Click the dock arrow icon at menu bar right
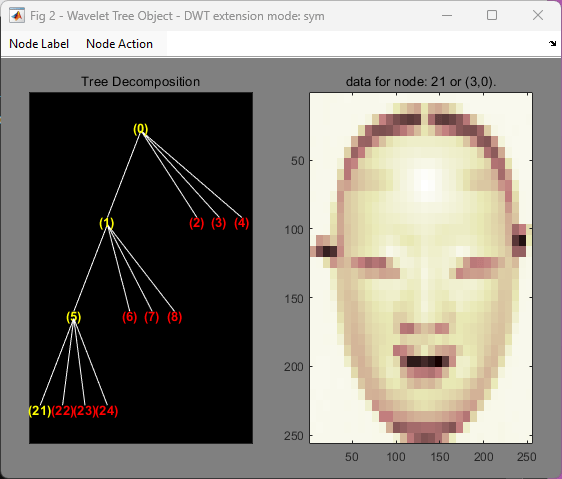The width and height of the screenshot is (562, 479). point(552,44)
